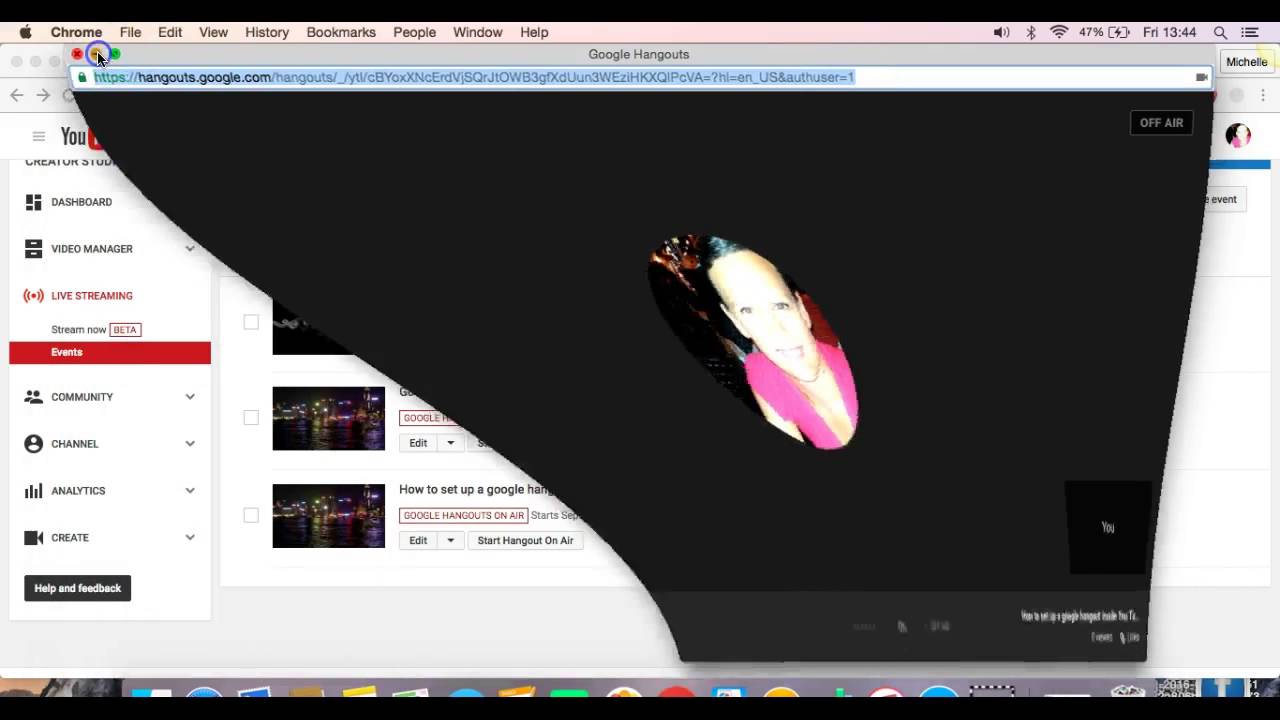Tick the checkbox of the second event row
This screenshot has width=1280, height=720.
(x=251, y=418)
